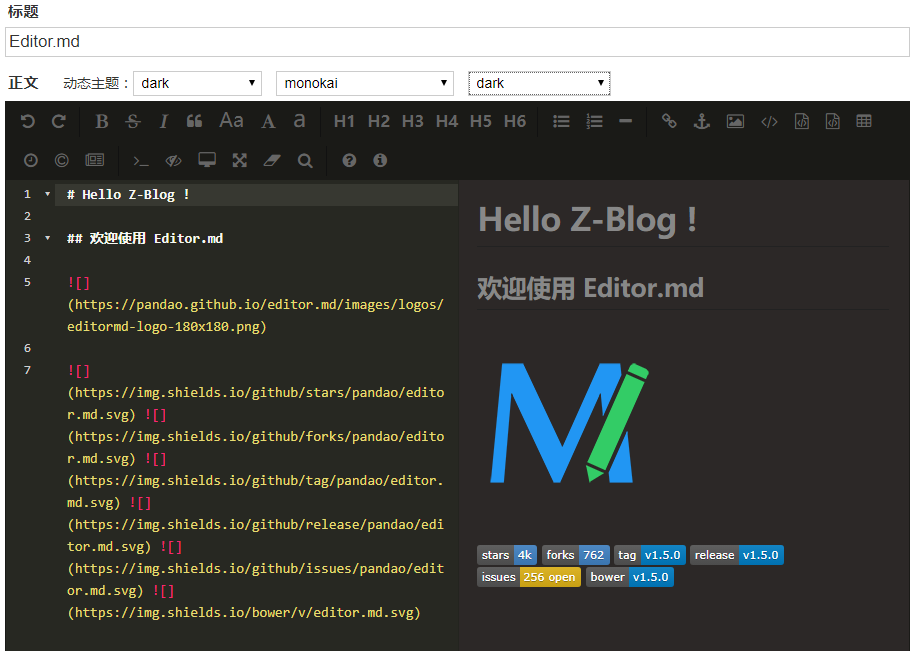Click the bower v1.5.0 badge
This screenshot has width=923, height=651.
click(630, 577)
